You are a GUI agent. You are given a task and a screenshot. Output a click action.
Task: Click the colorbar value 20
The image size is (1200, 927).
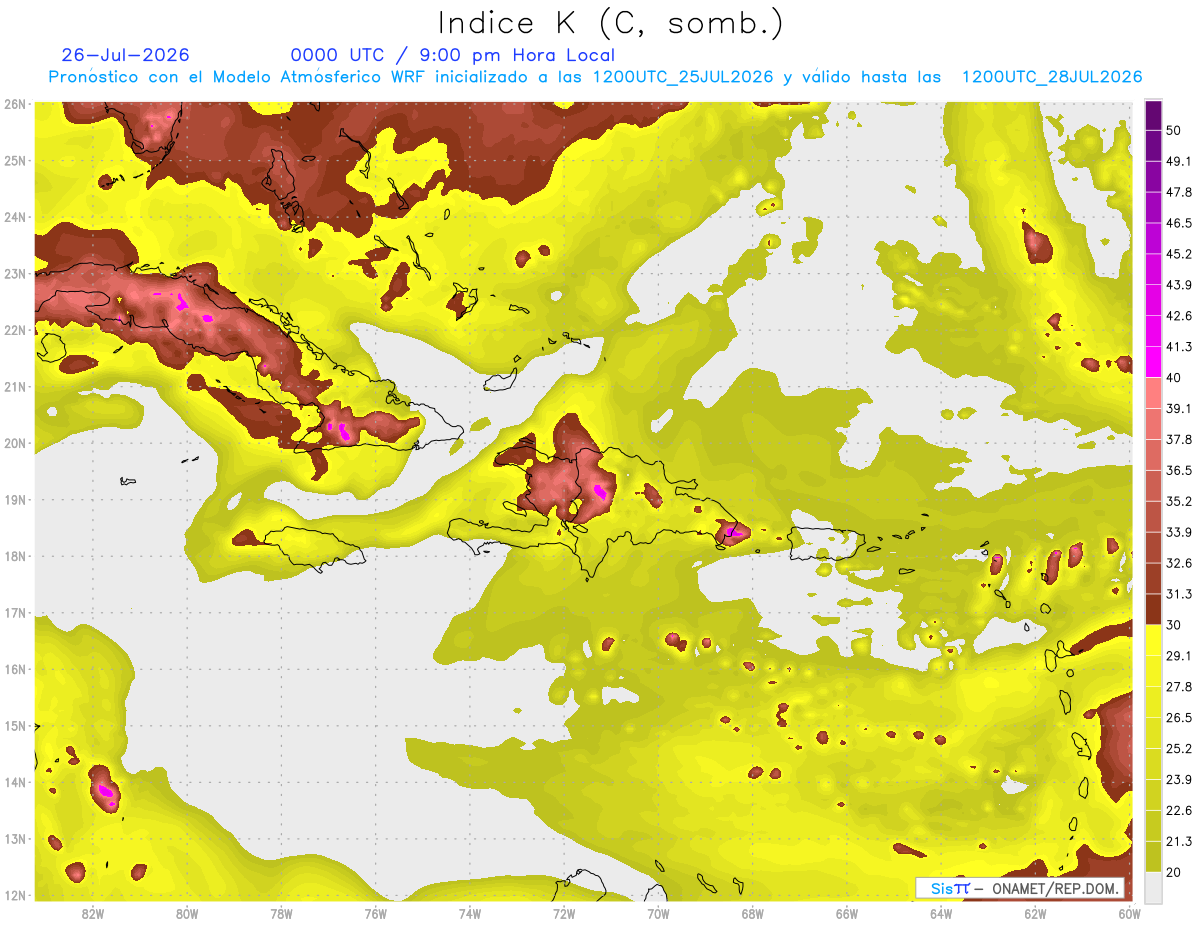(x=1175, y=872)
